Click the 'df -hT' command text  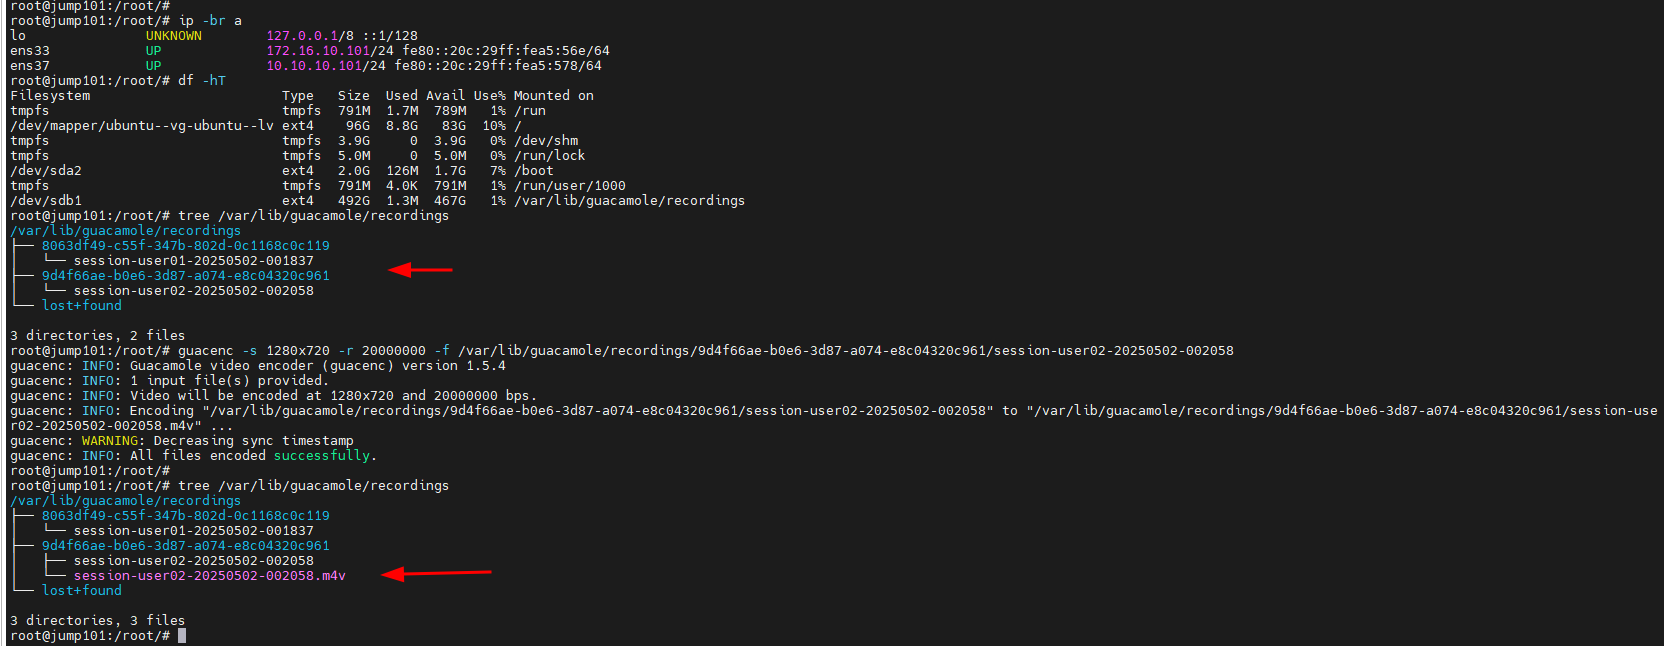[202, 81]
